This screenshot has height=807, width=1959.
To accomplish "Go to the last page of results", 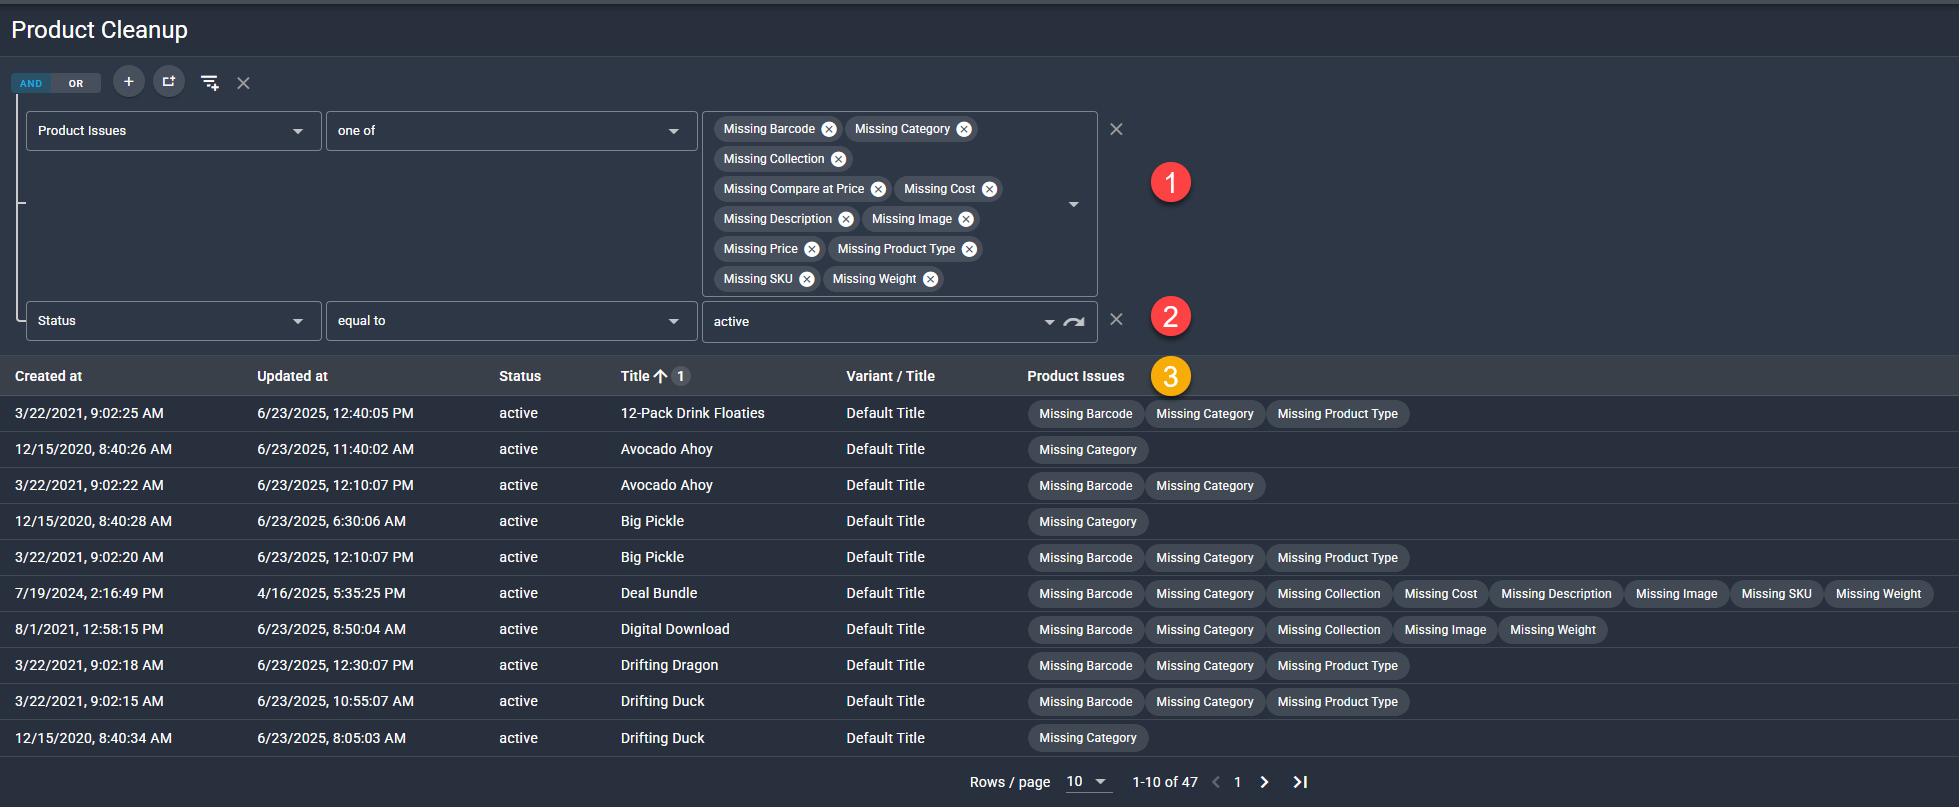I will click(x=1300, y=782).
